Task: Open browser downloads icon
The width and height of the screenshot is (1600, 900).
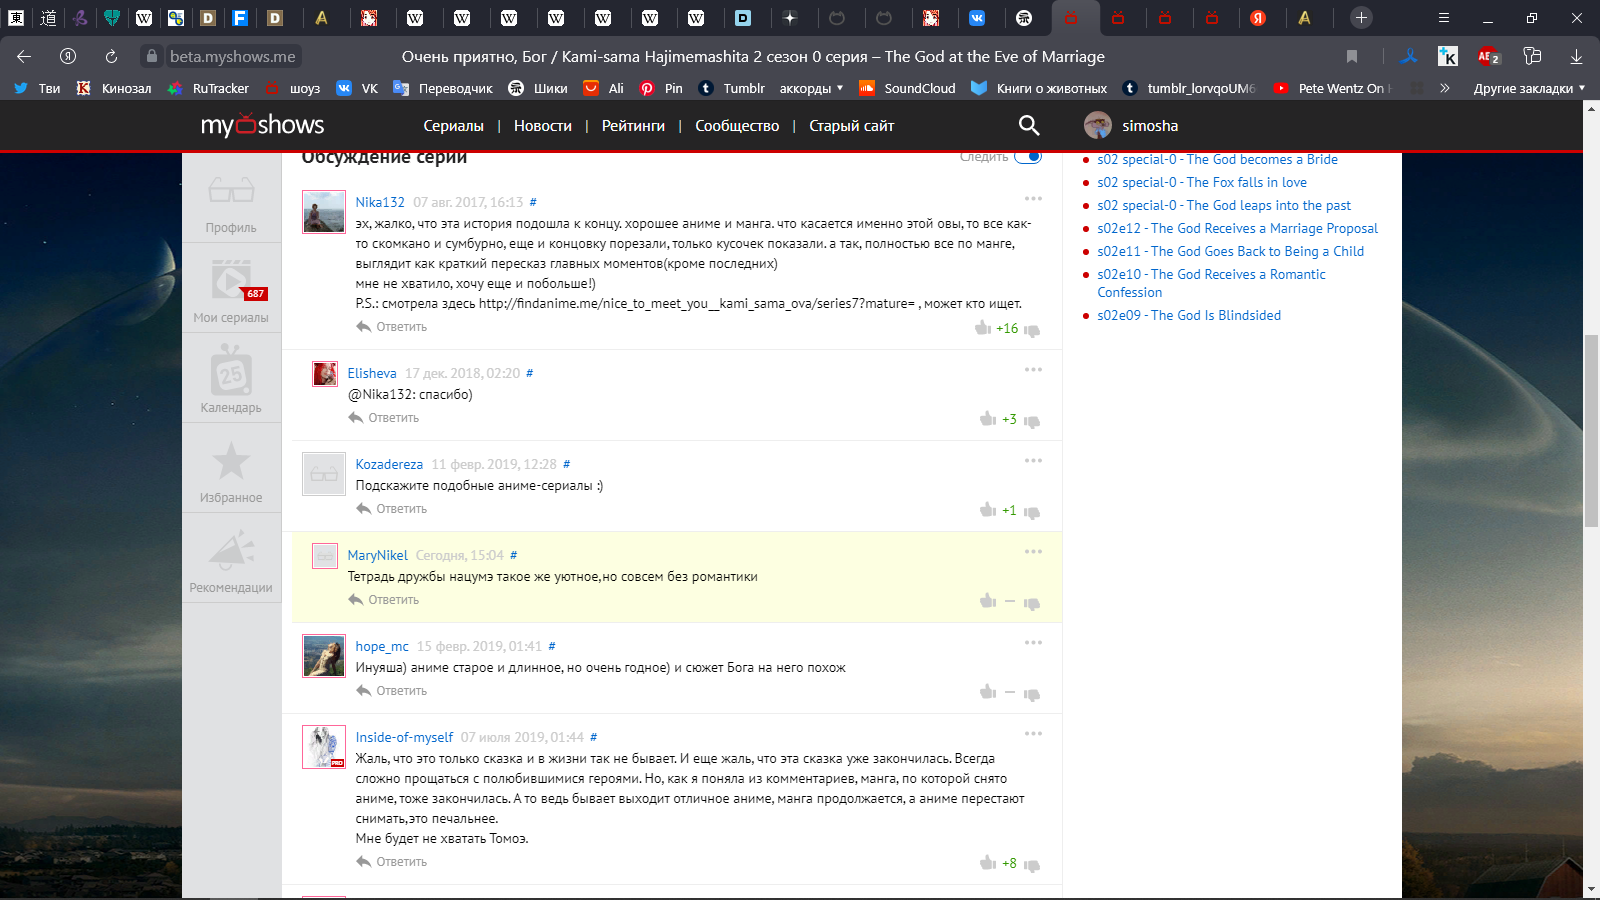Action: coord(1576,56)
